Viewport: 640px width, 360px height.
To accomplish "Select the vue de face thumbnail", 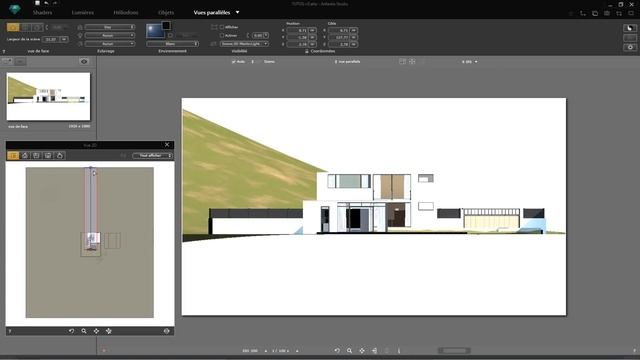I will 48,96.
